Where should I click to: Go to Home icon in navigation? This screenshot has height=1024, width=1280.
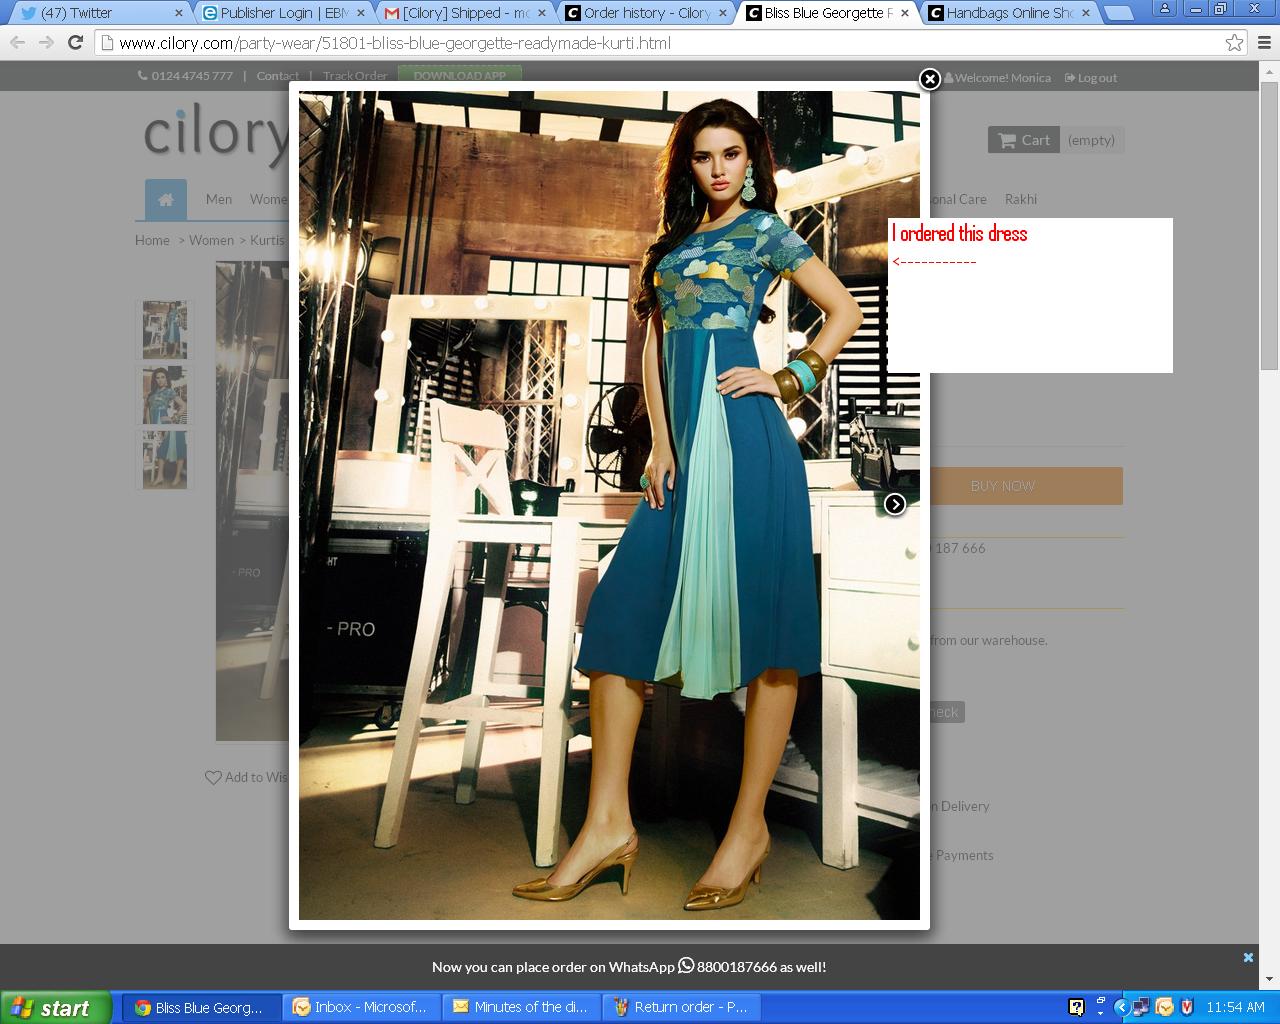[166, 199]
